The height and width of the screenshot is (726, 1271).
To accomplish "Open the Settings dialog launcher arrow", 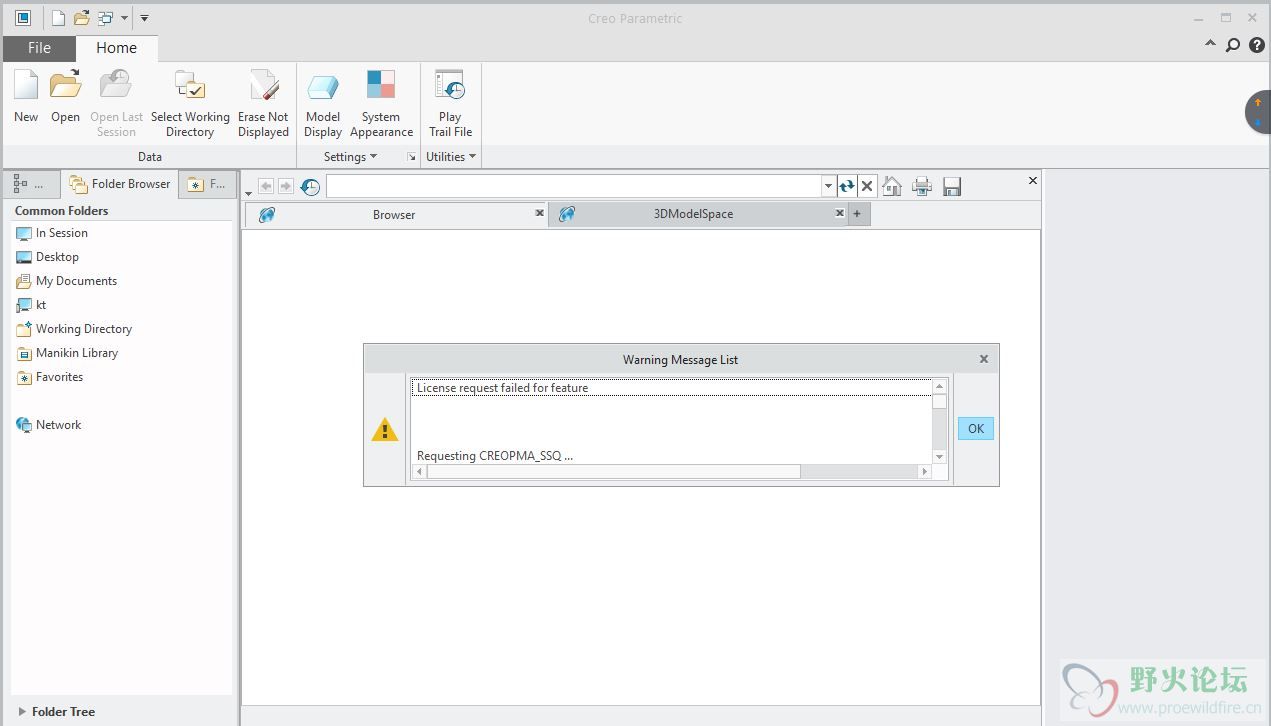I will [x=411, y=157].
